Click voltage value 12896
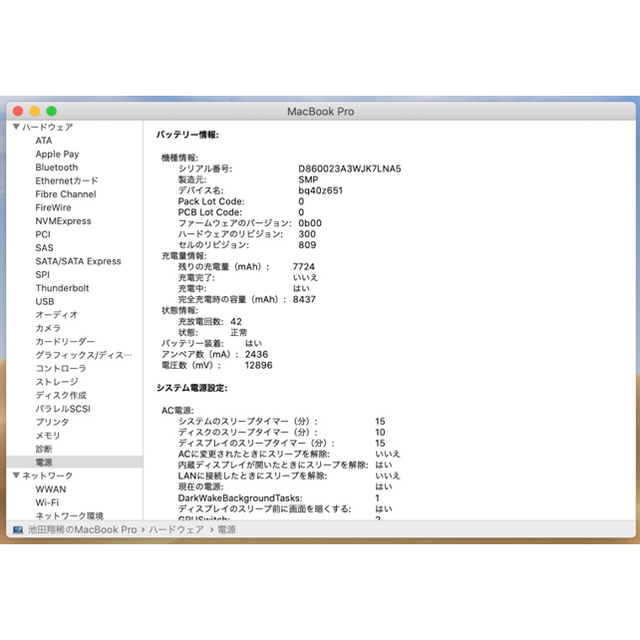 tap(258, 365)
